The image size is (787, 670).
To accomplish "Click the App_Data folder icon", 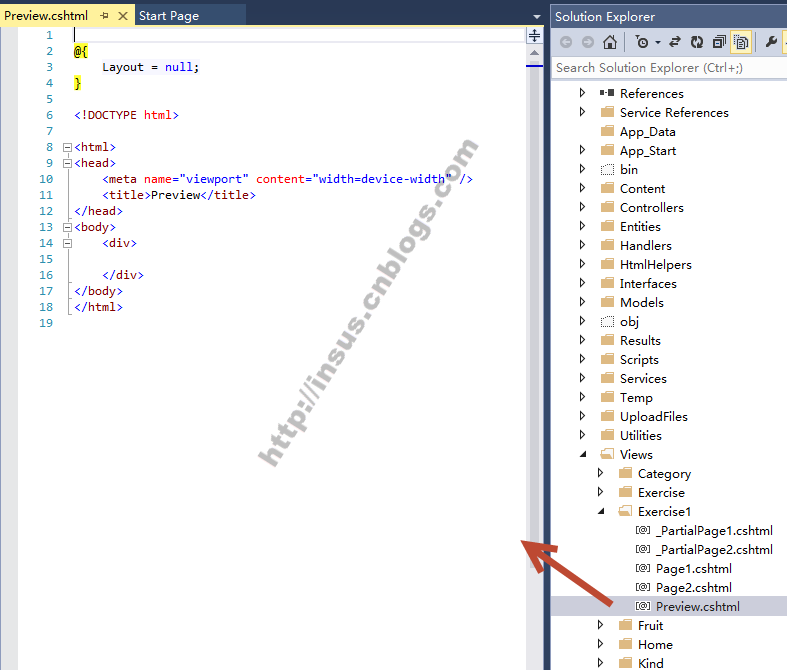I will coord(607,131).
